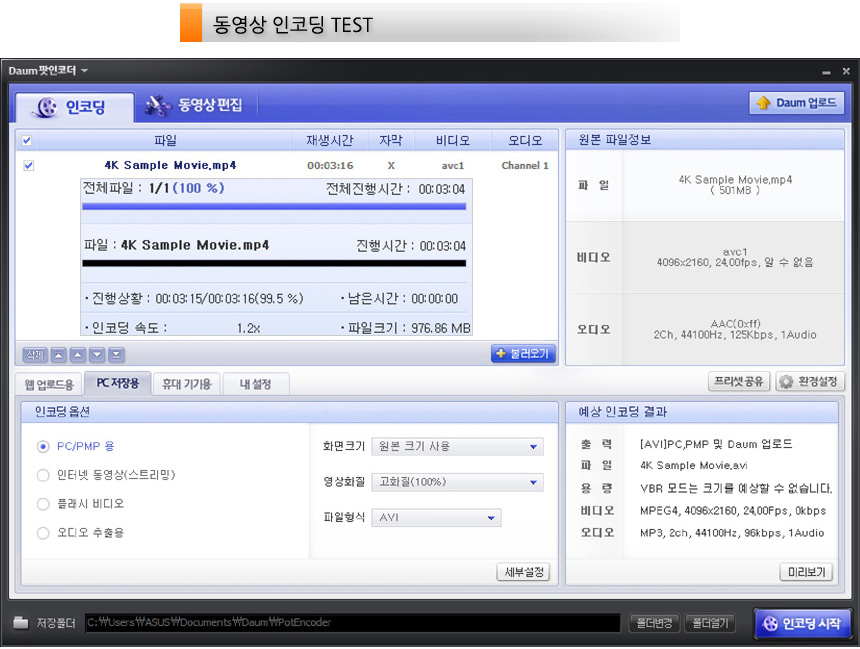Click the 저장폴더 path field

(x=350, y=622)
